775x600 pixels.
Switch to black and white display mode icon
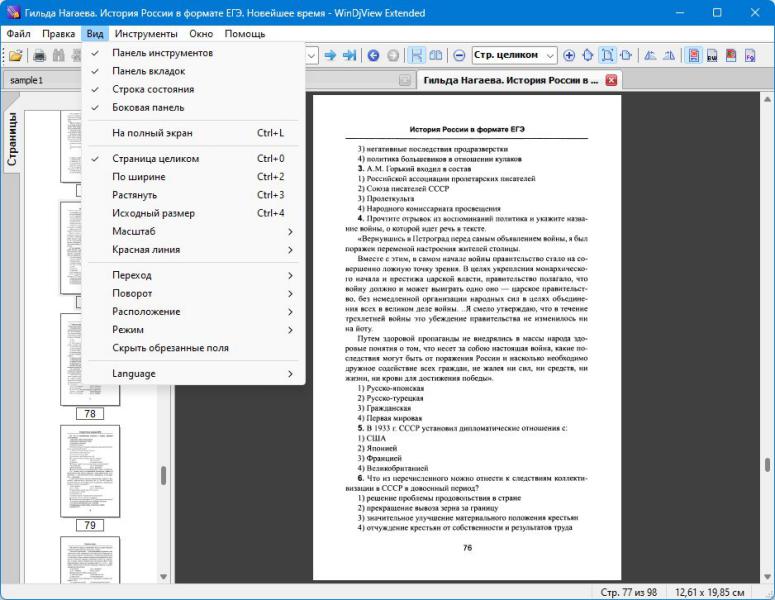coord(712,55)
